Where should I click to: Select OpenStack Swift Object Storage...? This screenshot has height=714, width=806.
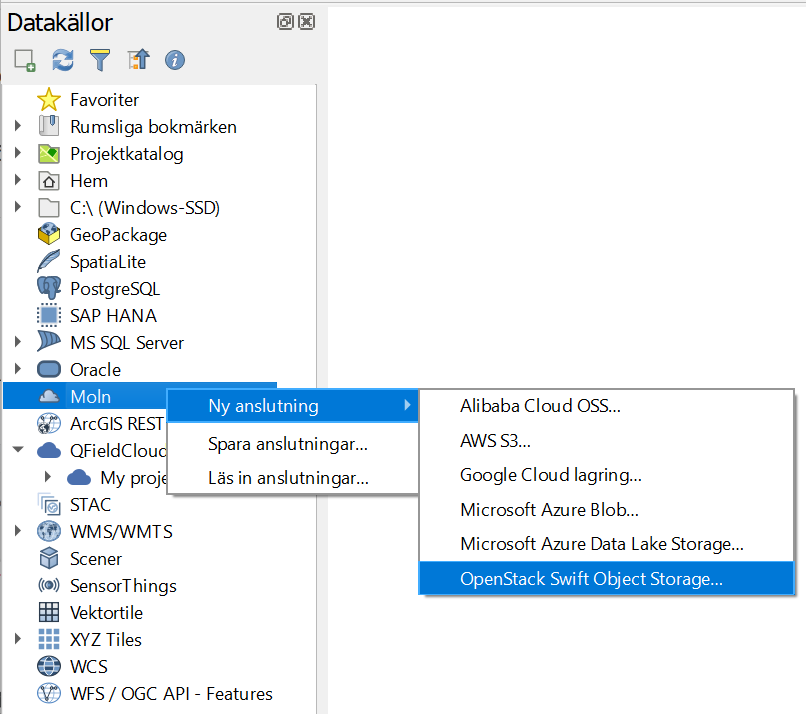607,578
